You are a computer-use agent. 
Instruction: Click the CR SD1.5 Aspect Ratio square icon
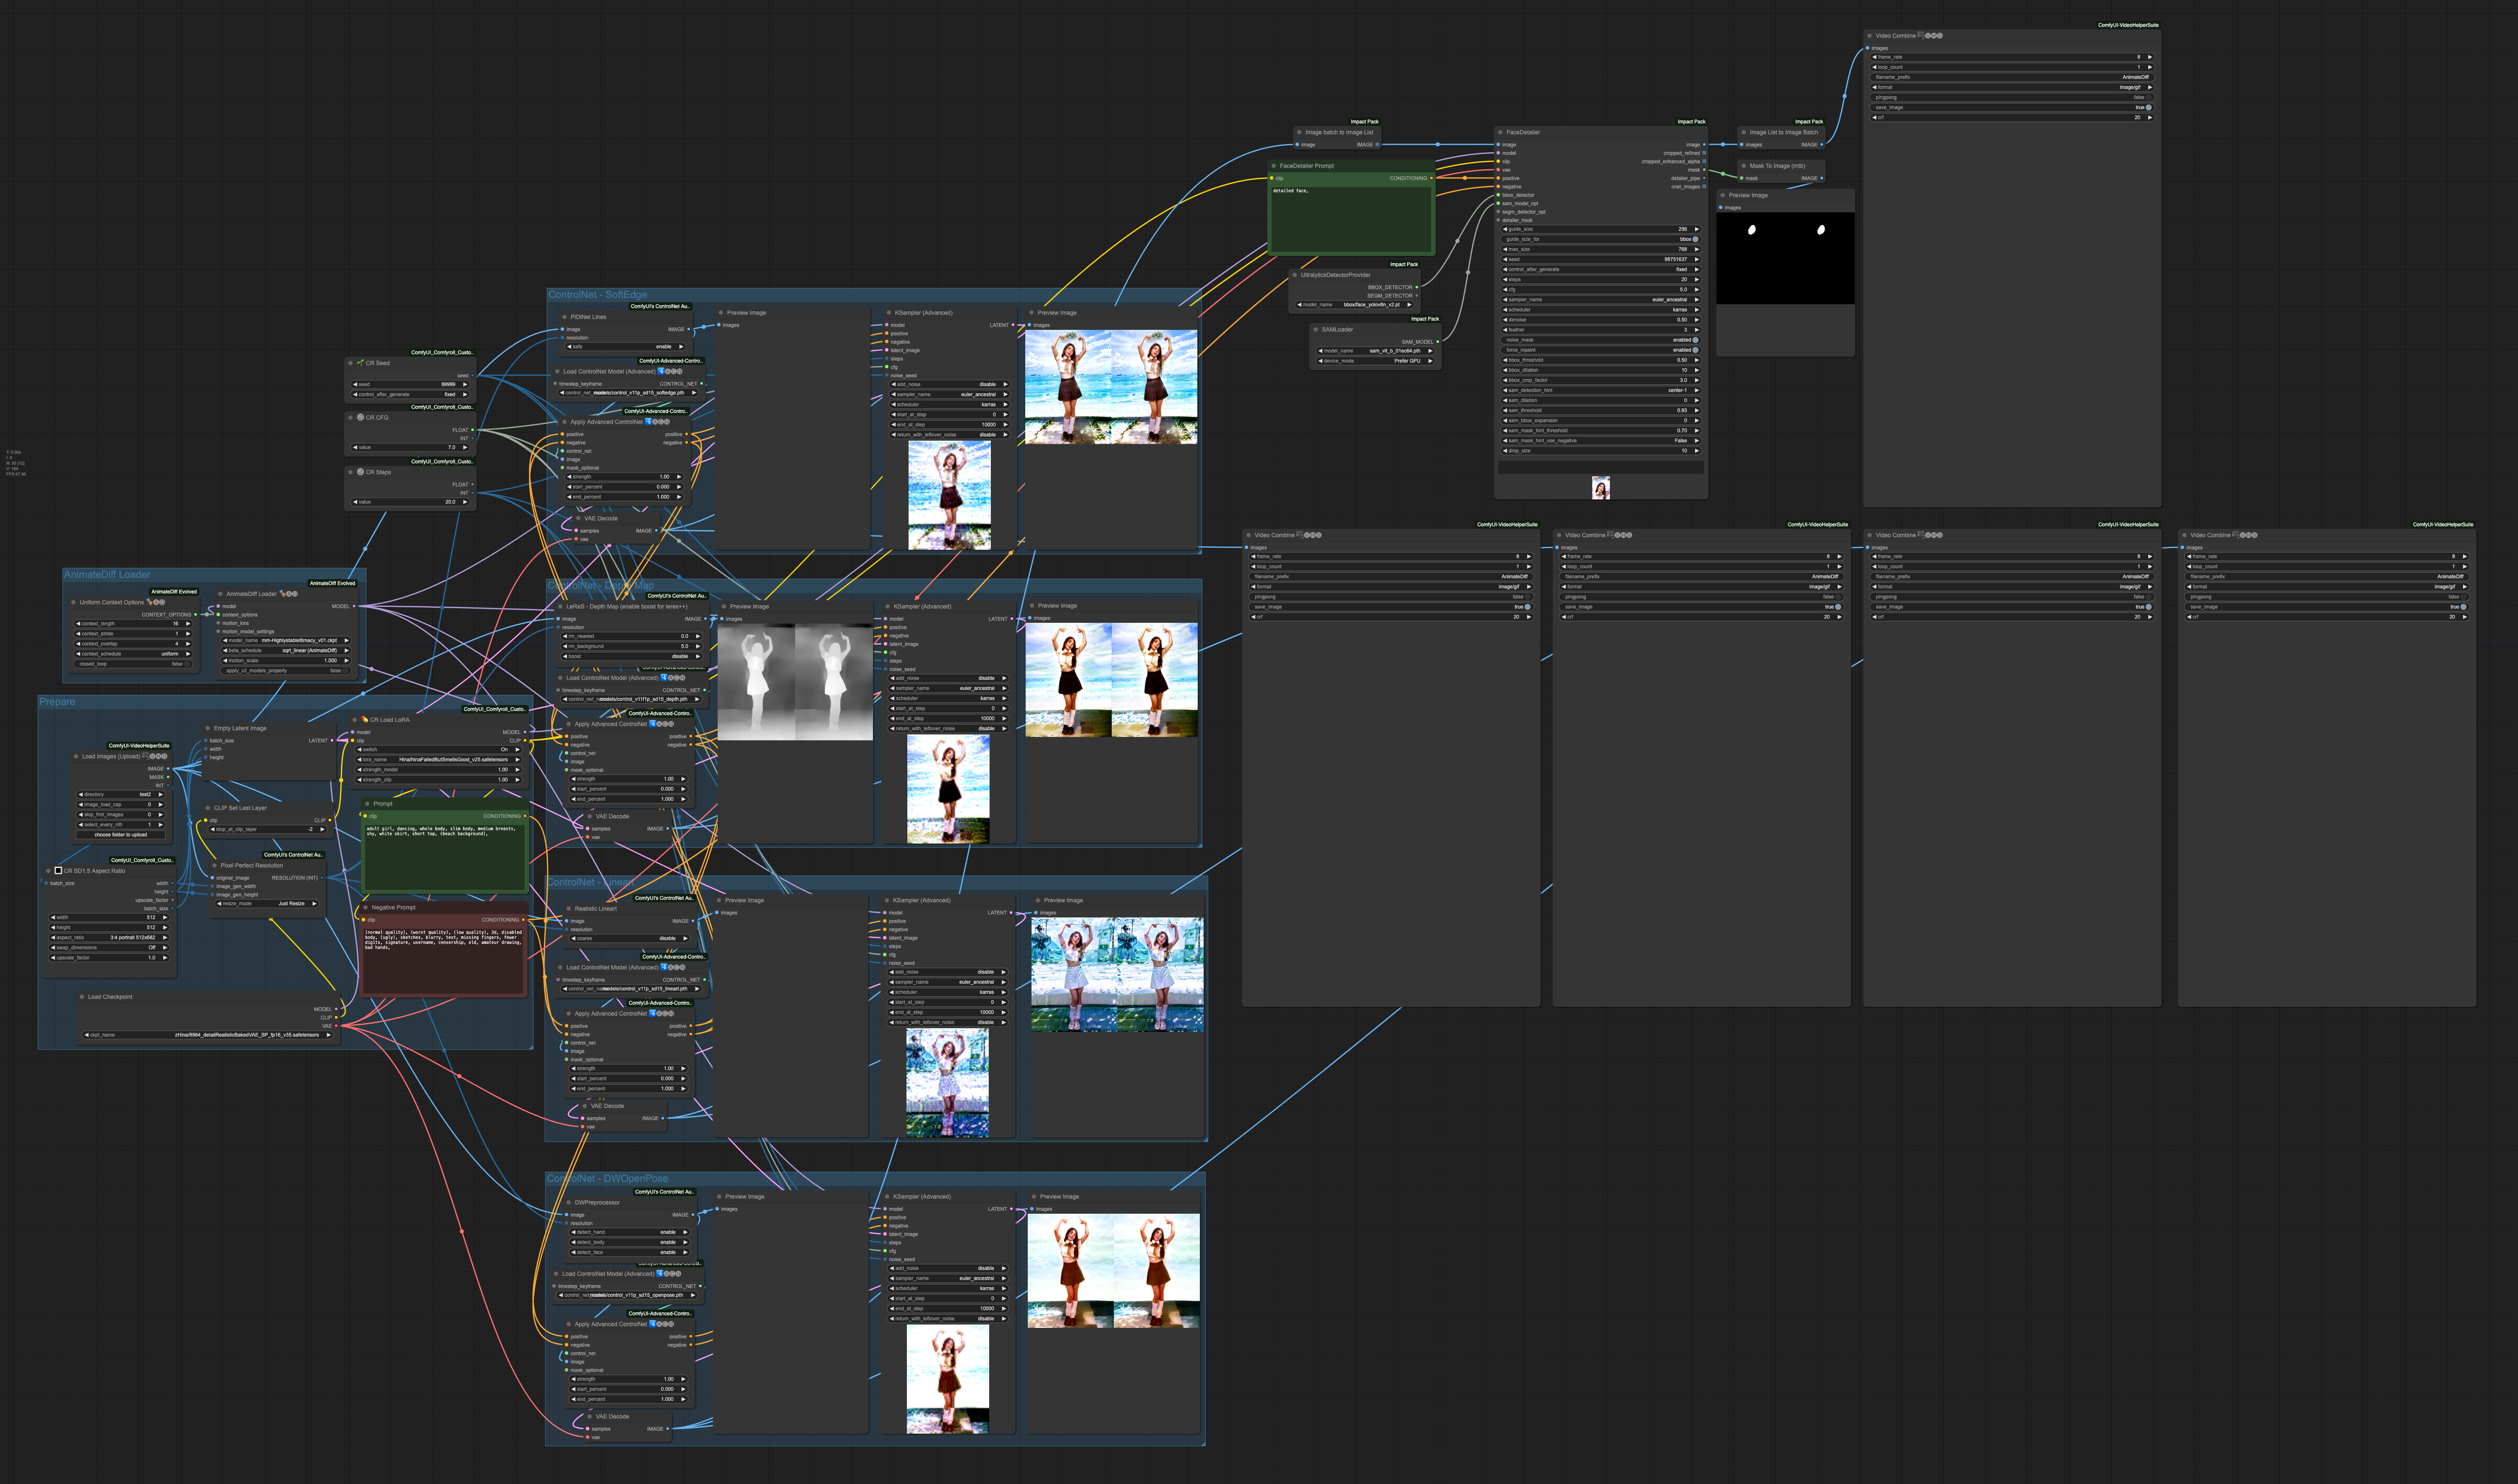point(58,870)
